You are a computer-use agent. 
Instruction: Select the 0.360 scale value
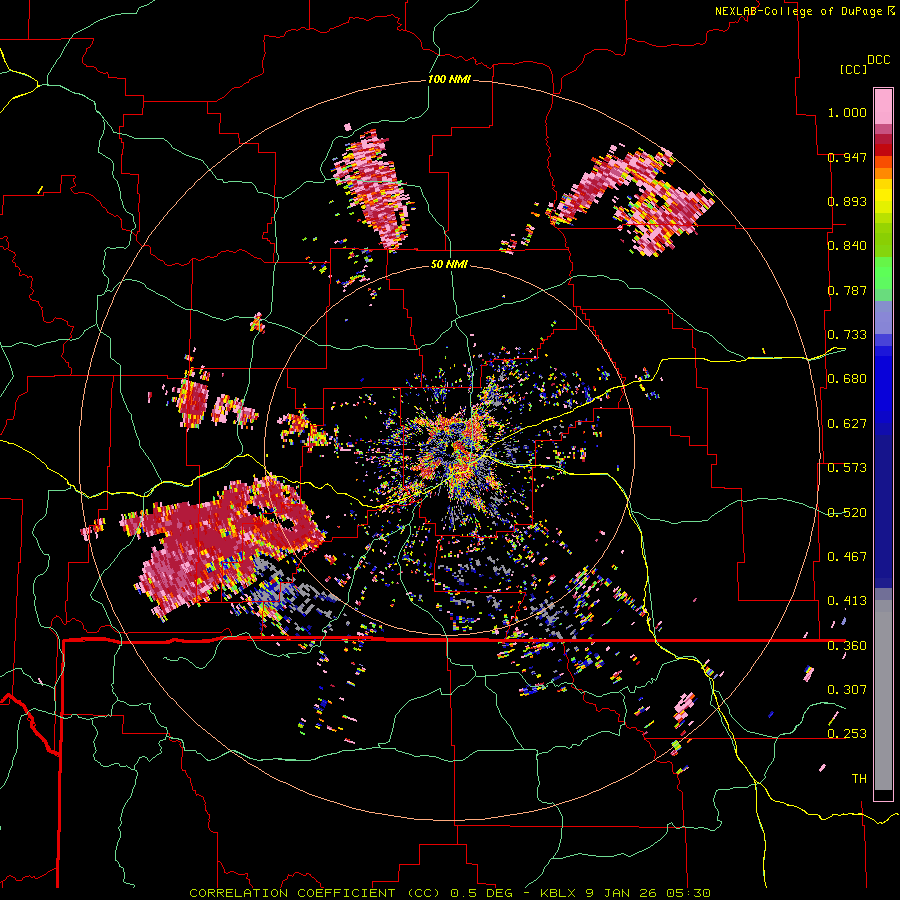click(x=847, y=646)
